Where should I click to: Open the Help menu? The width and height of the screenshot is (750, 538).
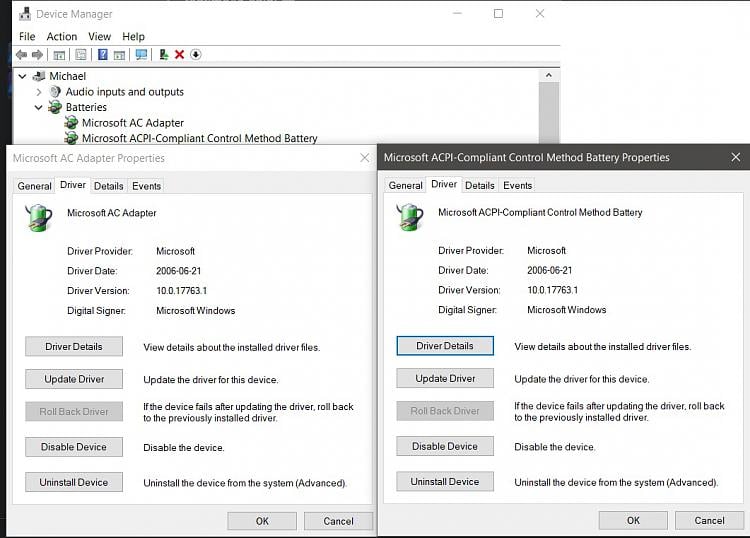tap(133, 36)
